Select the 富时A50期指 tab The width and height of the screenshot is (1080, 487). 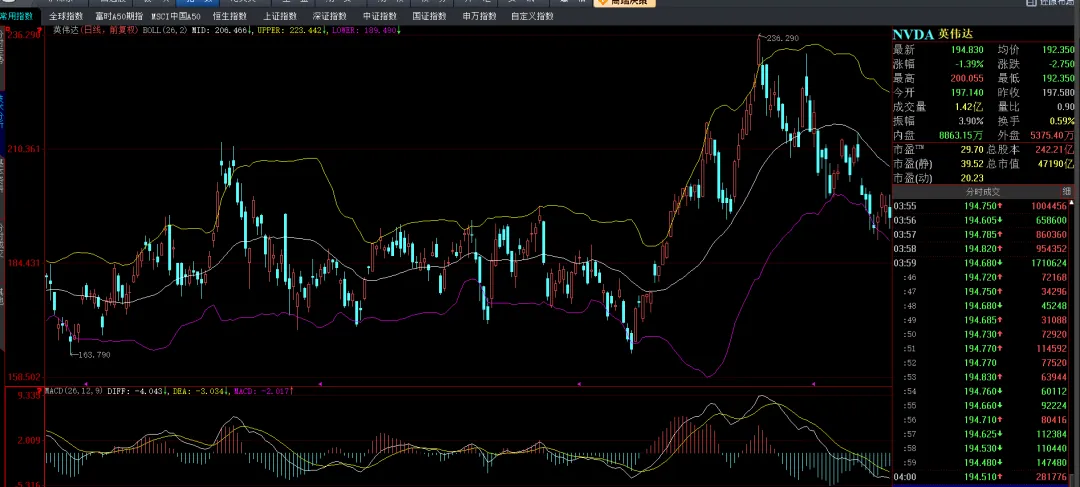click(119, 16)
